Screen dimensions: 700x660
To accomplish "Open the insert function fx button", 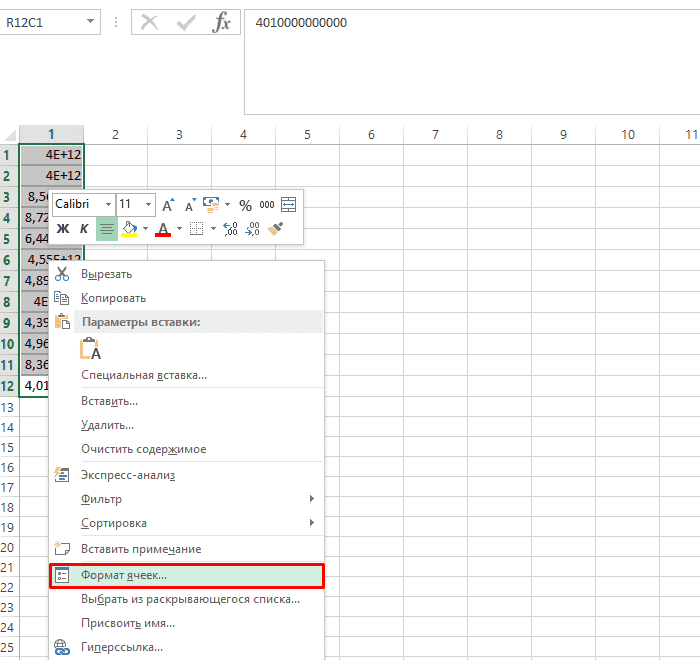I will click(222, 22).
